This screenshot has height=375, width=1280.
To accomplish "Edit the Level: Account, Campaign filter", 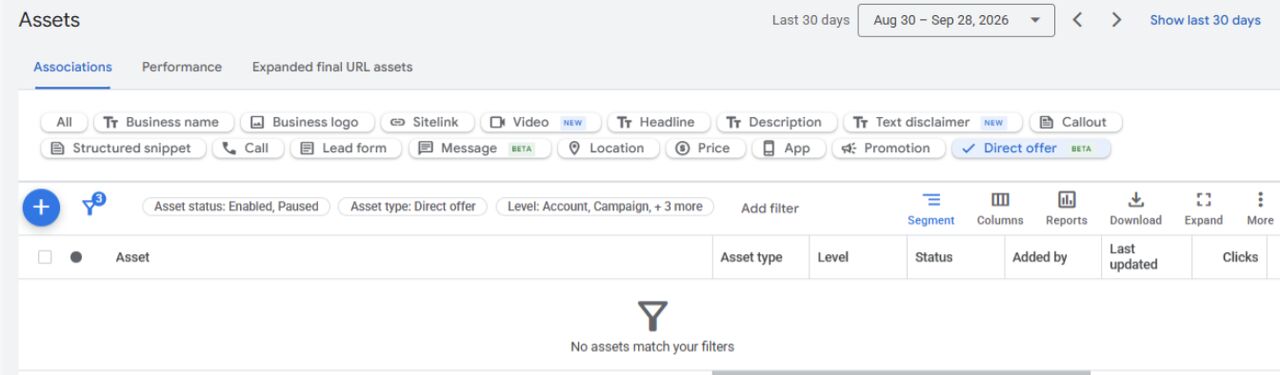I will click(605, 207).
